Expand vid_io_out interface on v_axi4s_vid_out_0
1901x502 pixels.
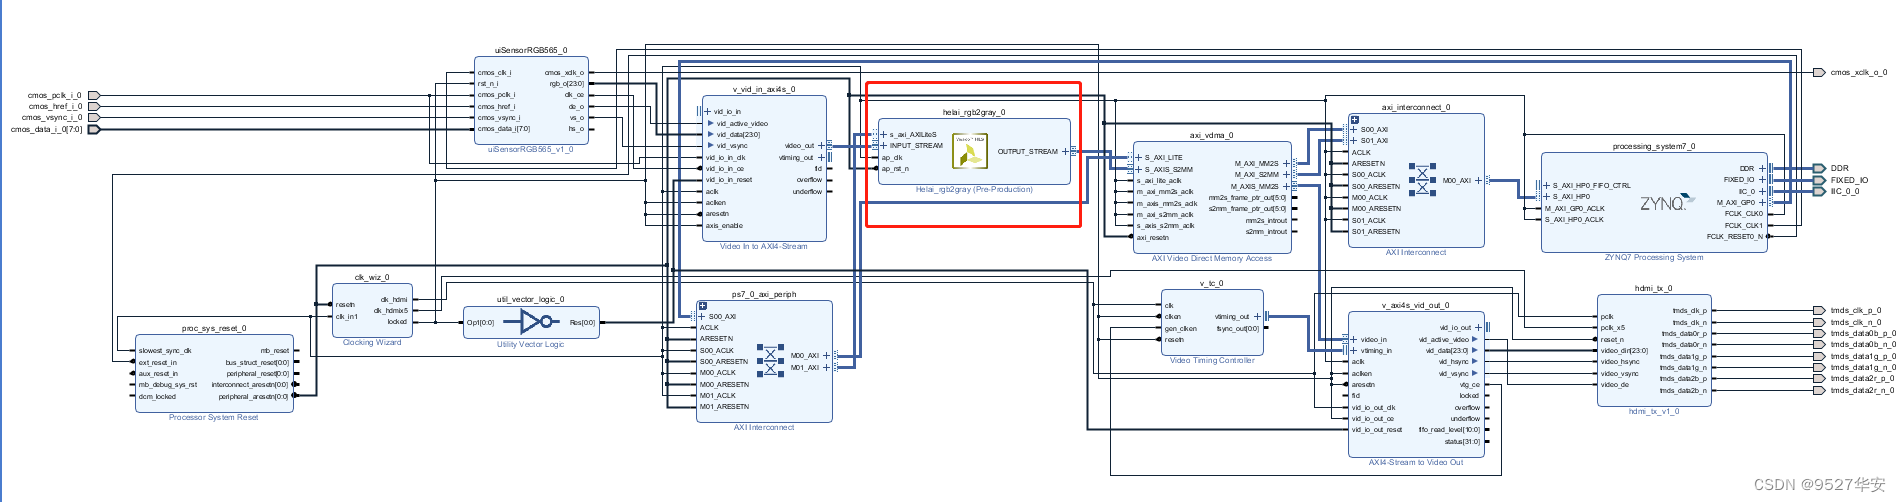point(1478,328)
